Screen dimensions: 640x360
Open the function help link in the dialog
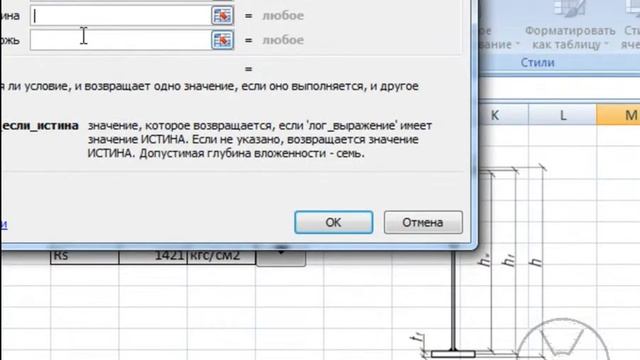[x=4, y=224]
